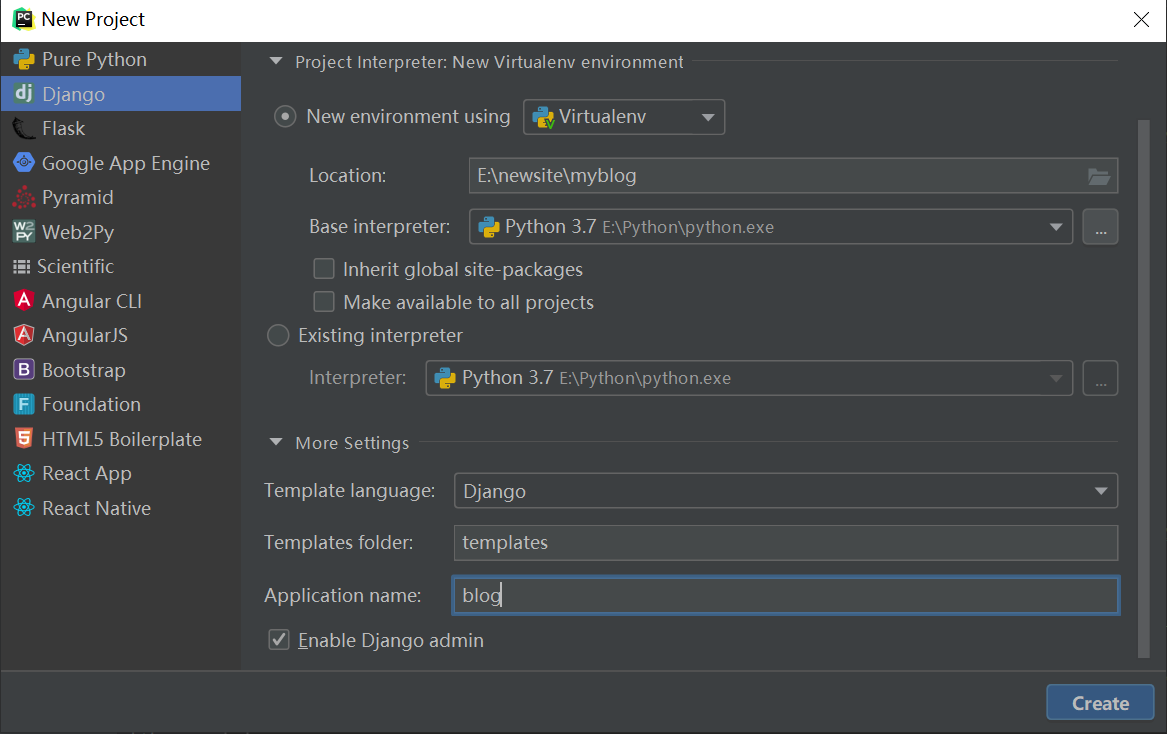Click the Google App Engine icon
1167x734 pixels.
click(24, 163)
